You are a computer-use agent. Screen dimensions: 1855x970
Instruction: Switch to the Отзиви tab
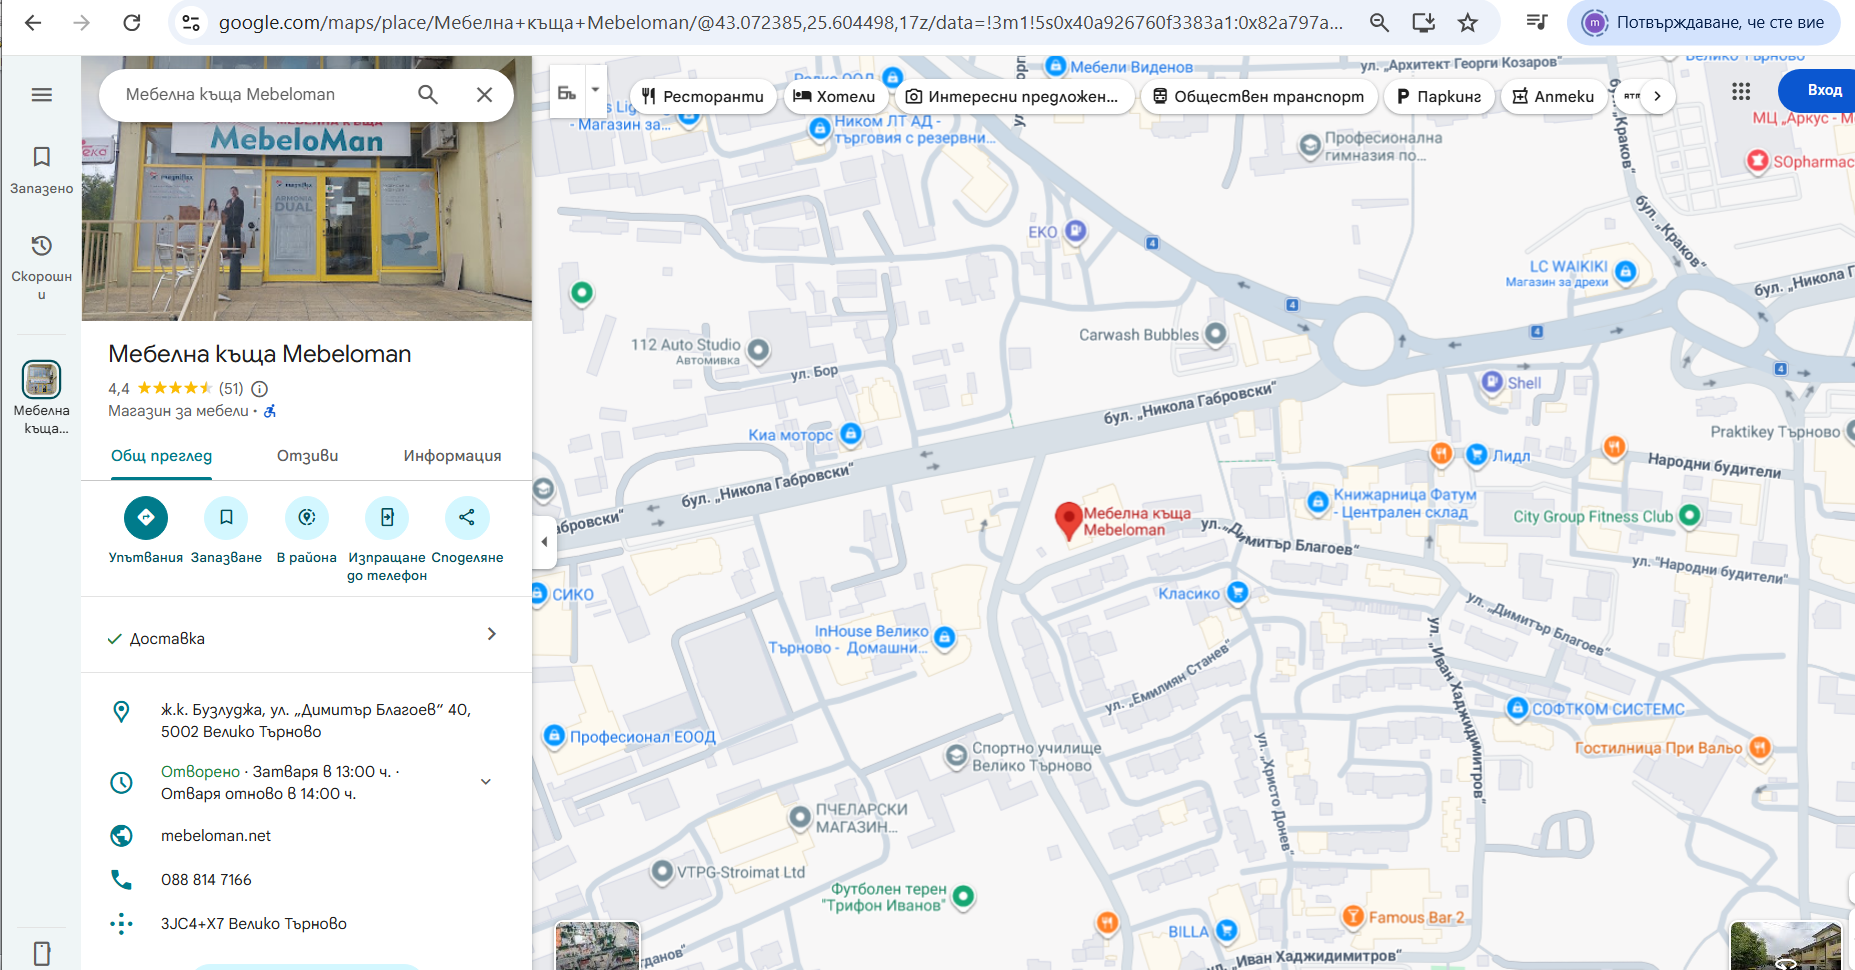click(307, 456)
